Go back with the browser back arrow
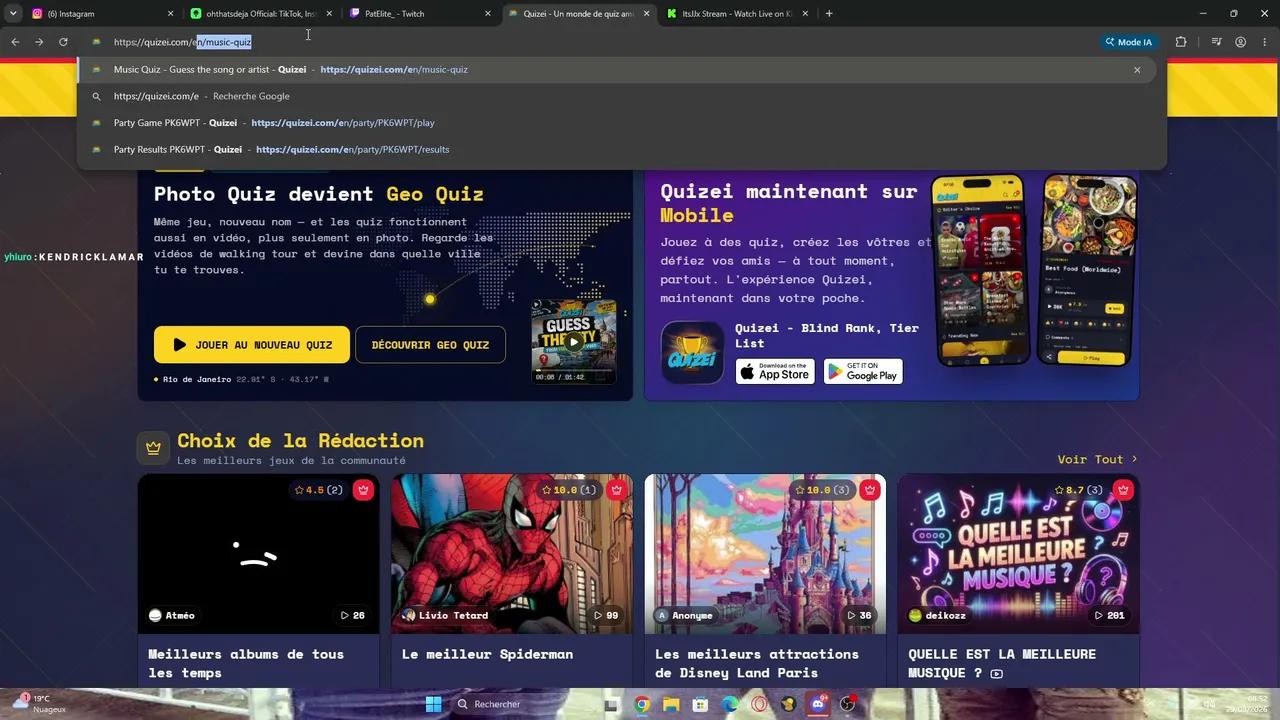1280x720 pixels. coord(15,42)
